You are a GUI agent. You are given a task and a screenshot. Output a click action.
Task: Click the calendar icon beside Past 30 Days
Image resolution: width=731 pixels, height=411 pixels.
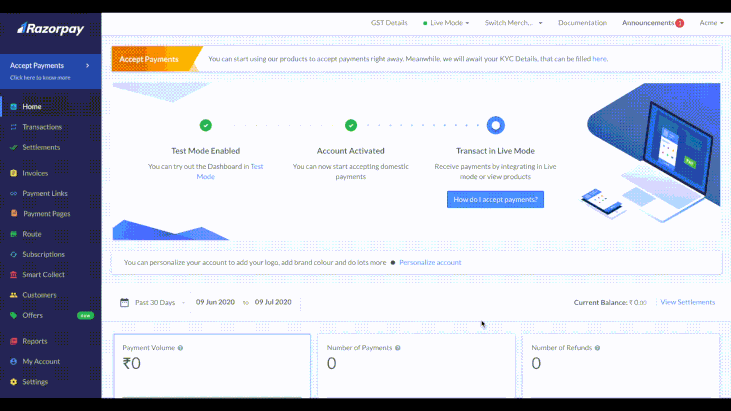pyautogui.click(x=124, y=302)
